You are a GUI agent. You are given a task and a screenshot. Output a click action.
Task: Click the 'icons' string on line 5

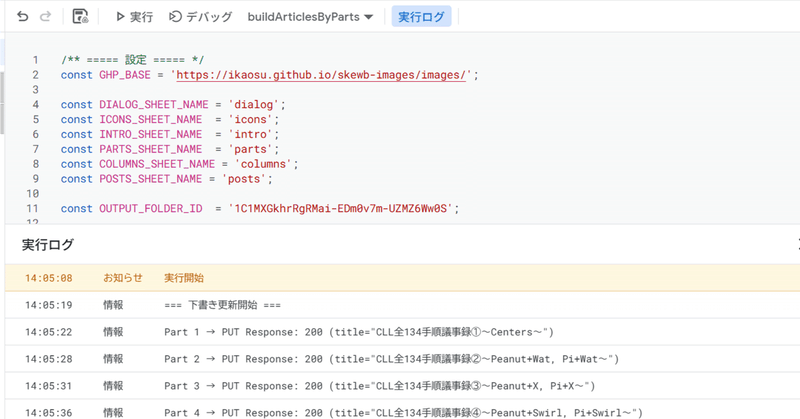tap(250, 119)
